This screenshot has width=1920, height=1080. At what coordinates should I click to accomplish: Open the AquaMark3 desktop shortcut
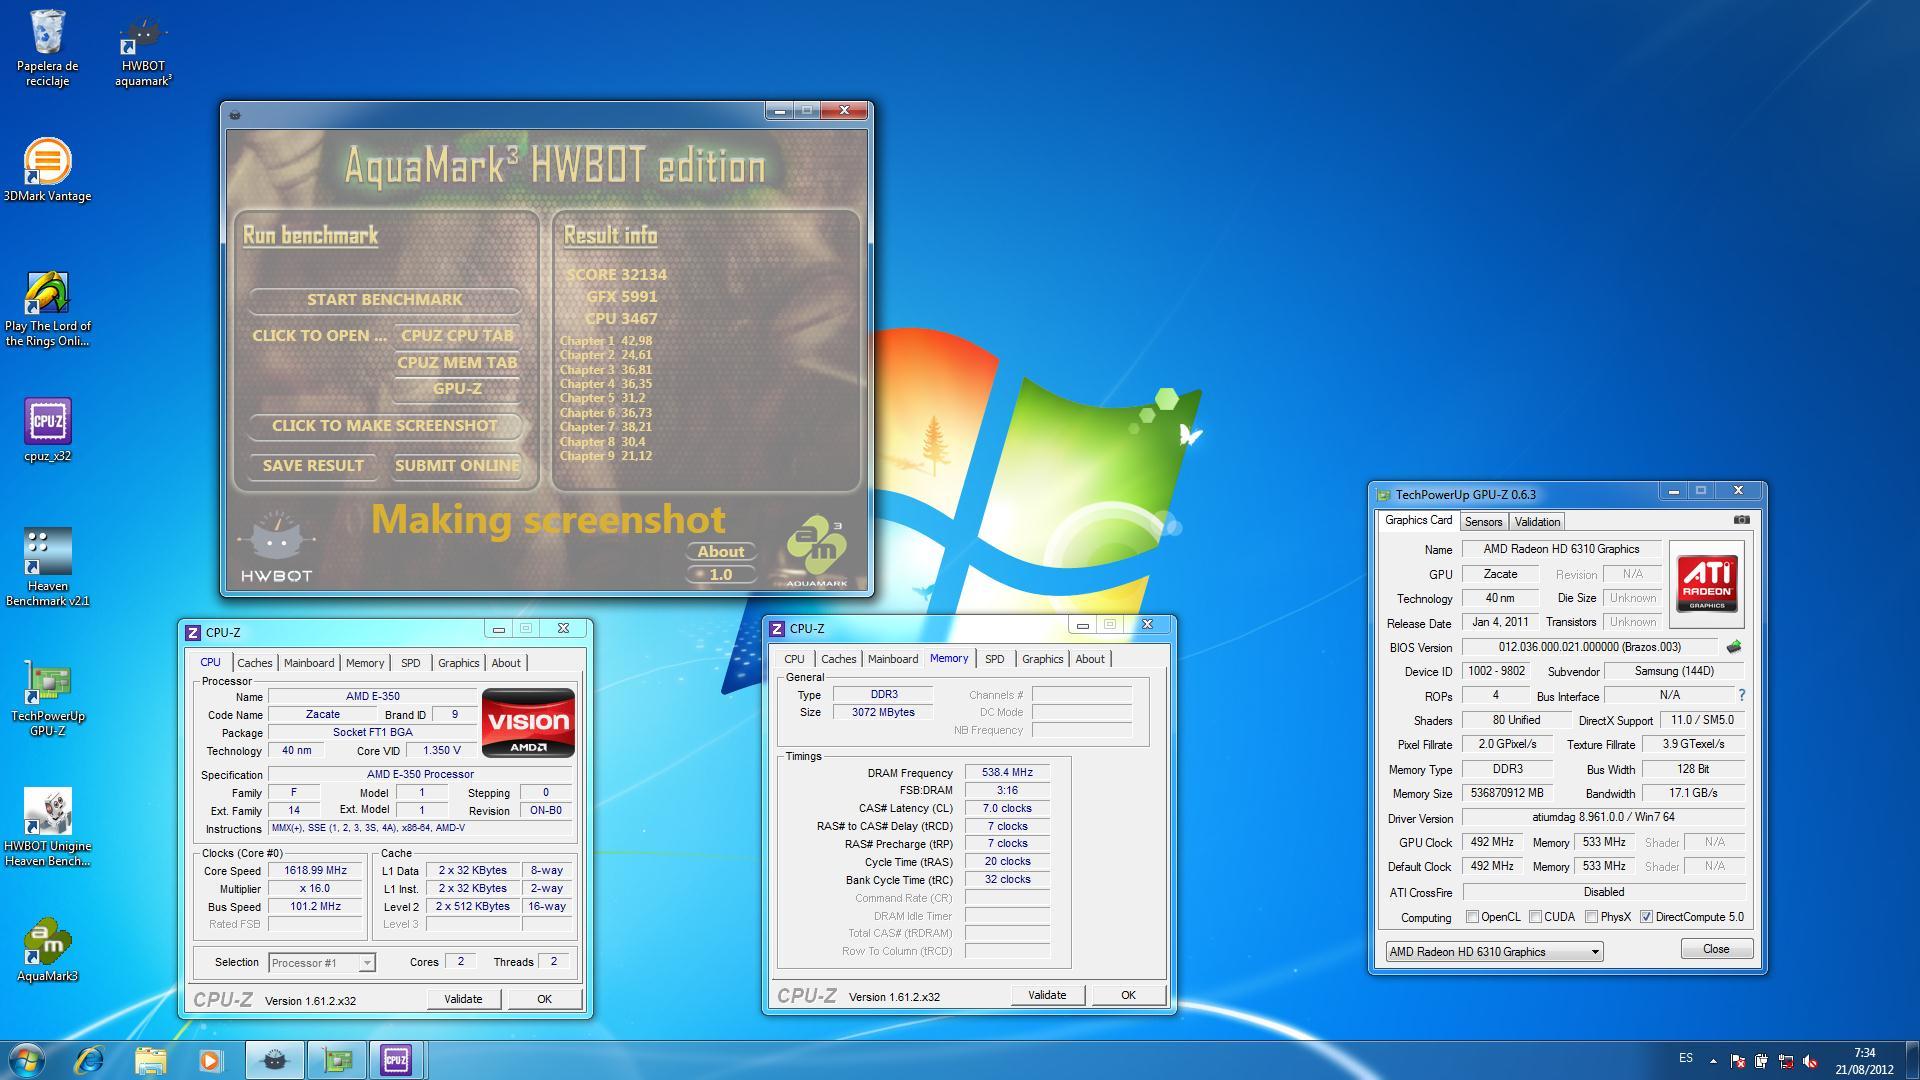(x=47, y=950)
